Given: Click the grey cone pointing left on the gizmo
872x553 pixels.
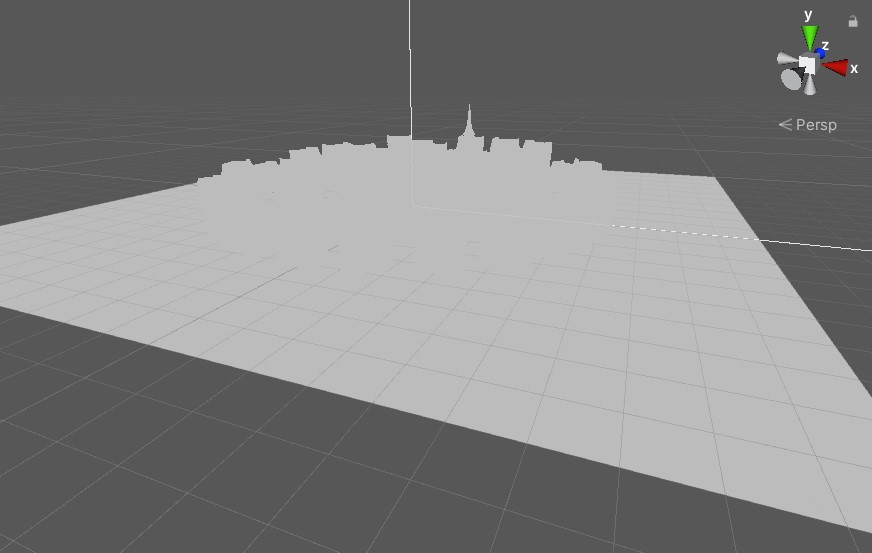Looking at the screenshot, I should [x=787, y=58].
